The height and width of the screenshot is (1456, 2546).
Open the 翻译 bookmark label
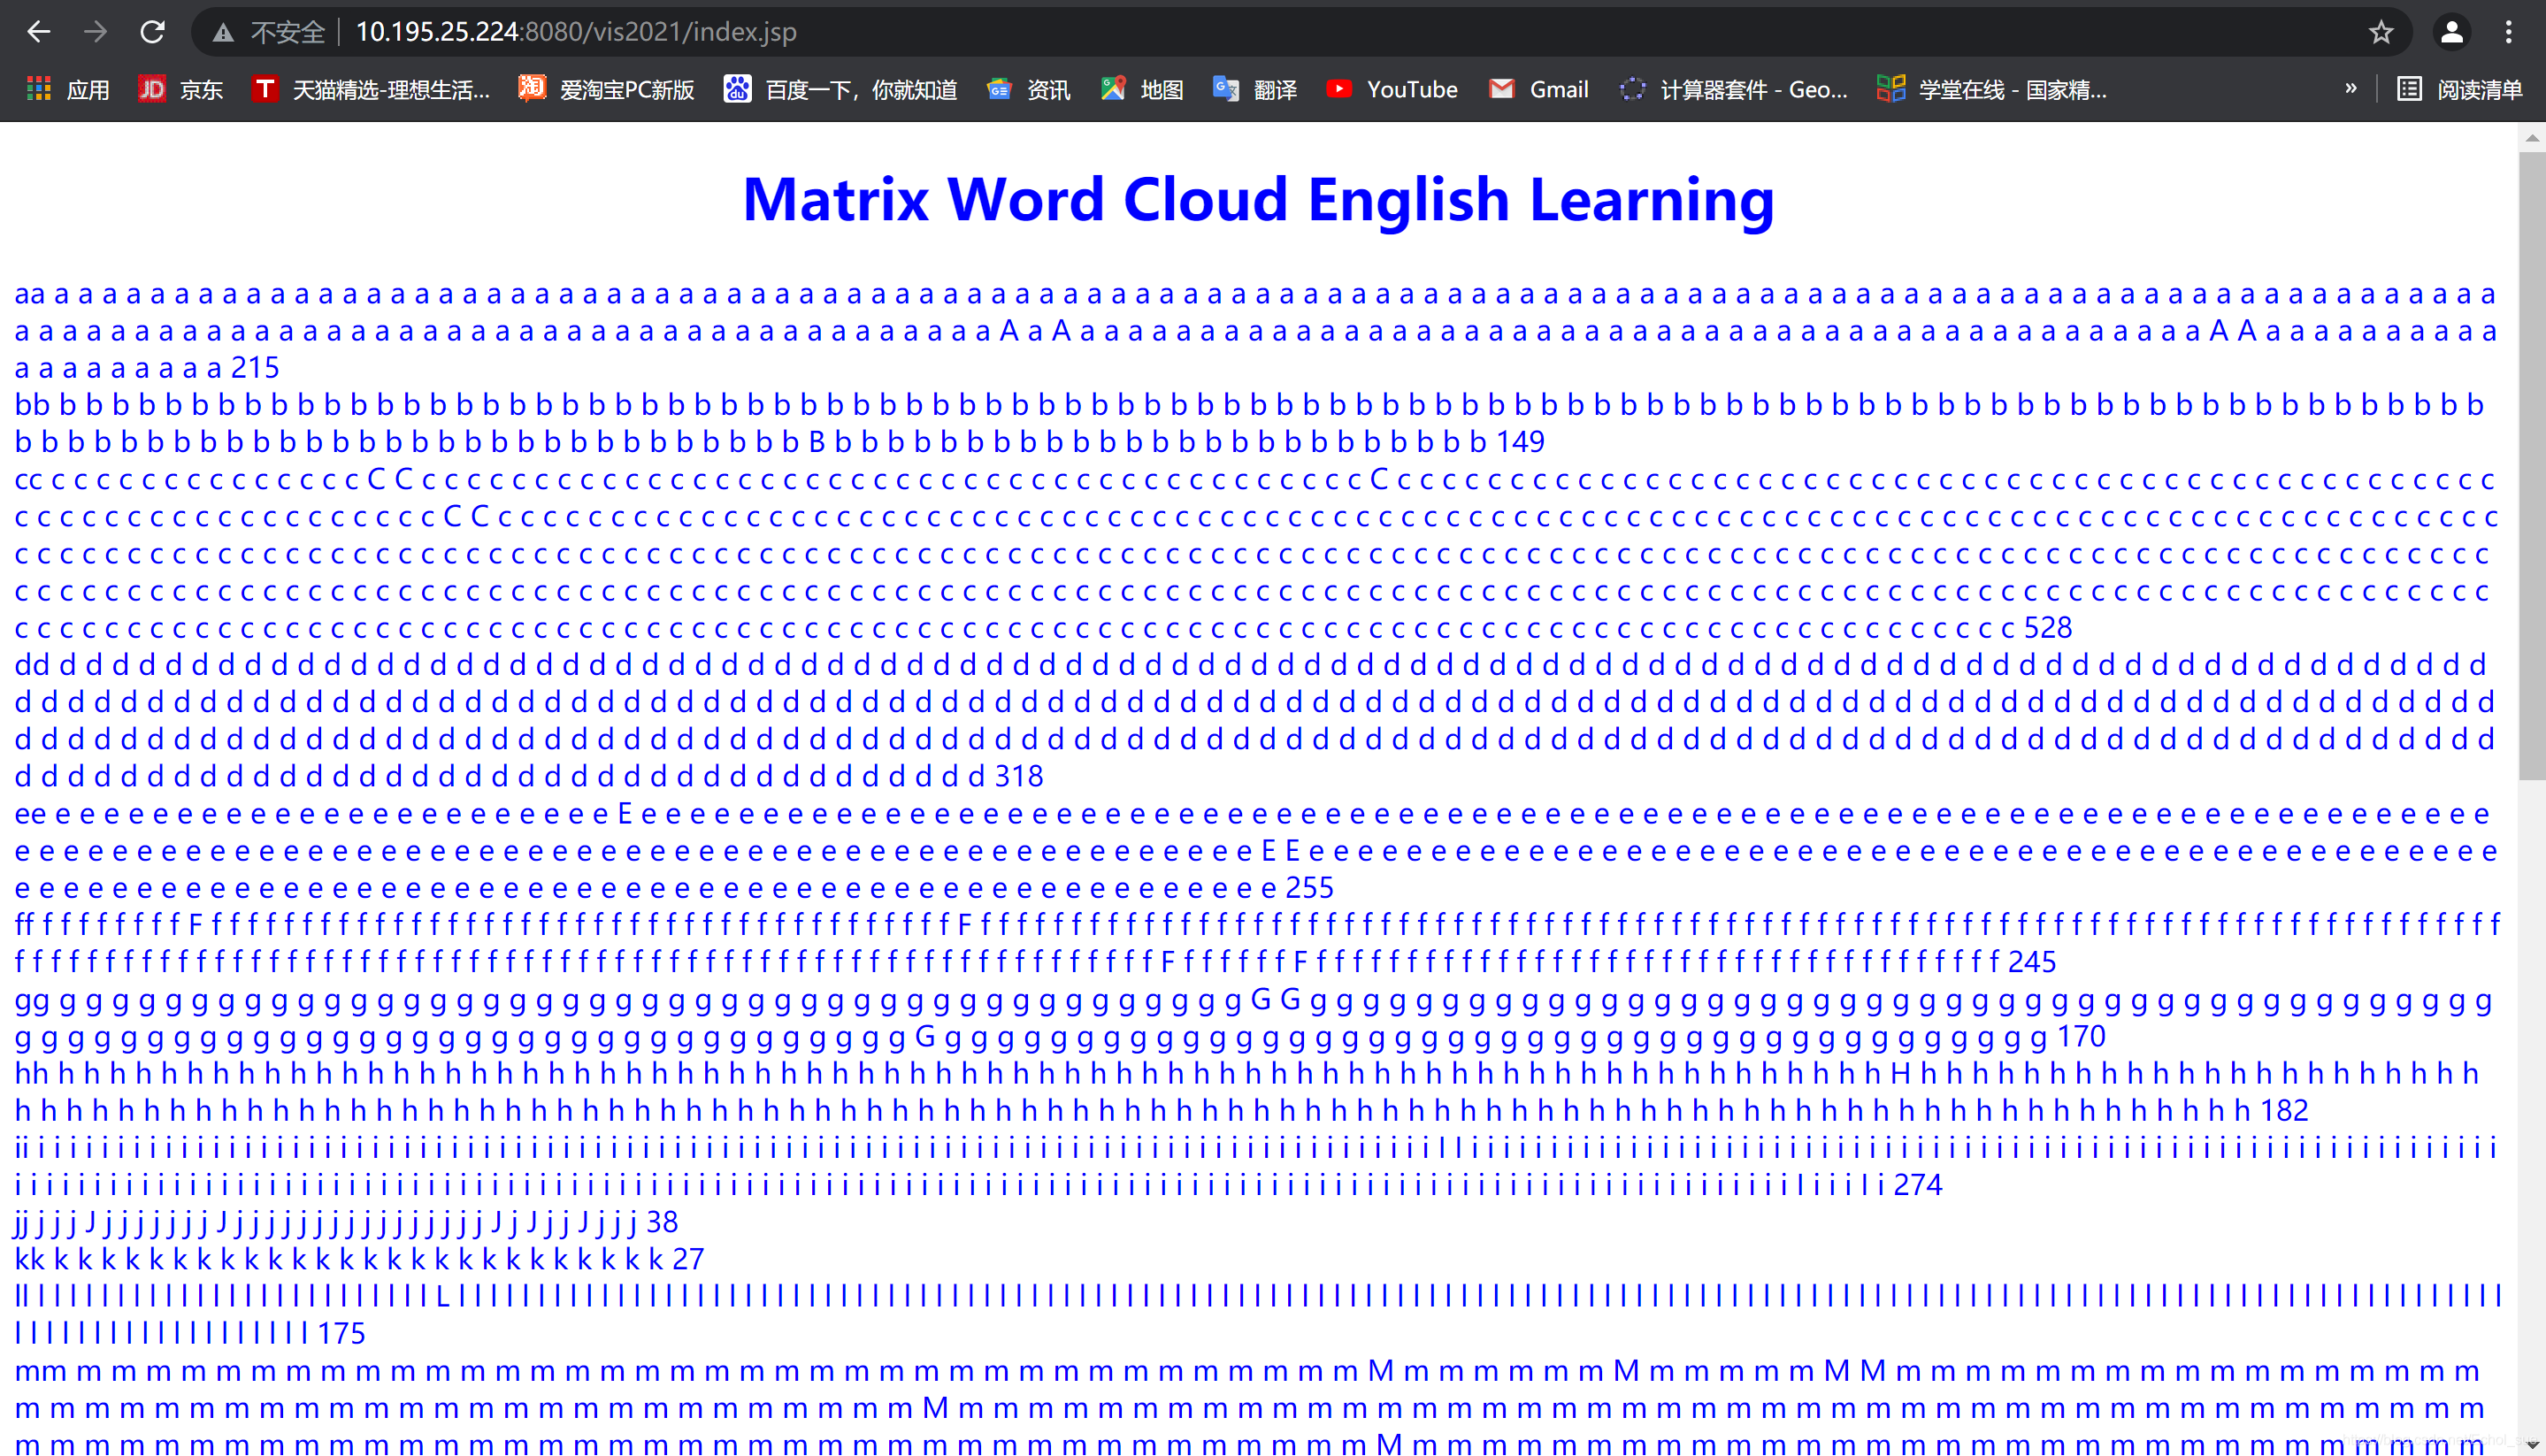click(x=1275, y=90)
